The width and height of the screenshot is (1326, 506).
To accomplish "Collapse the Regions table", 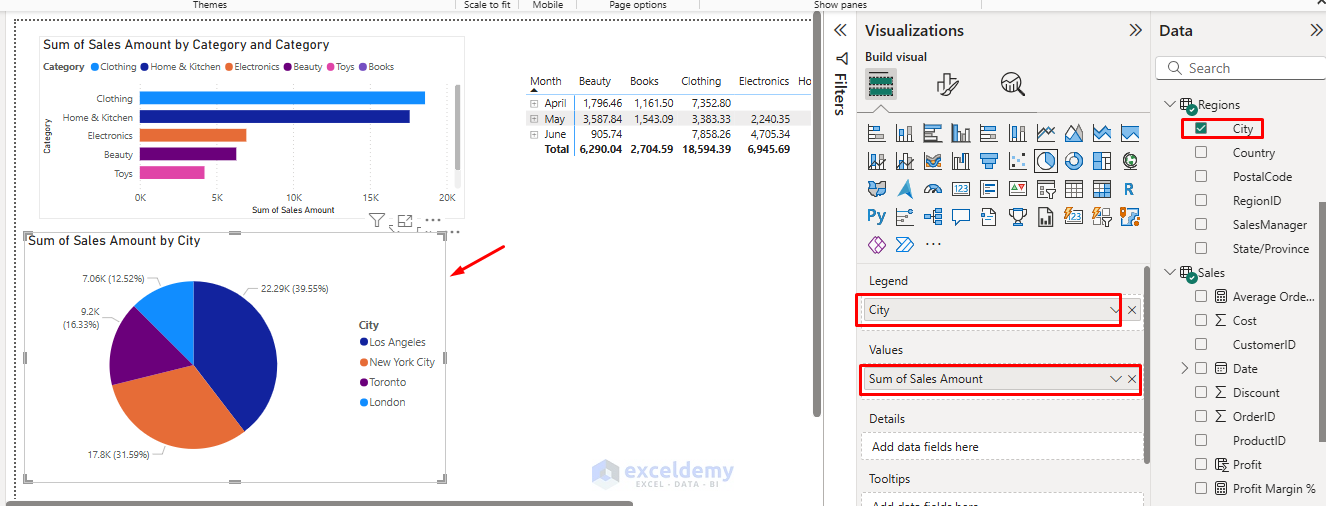I will pyautogui.click(x=1170, y=104).
